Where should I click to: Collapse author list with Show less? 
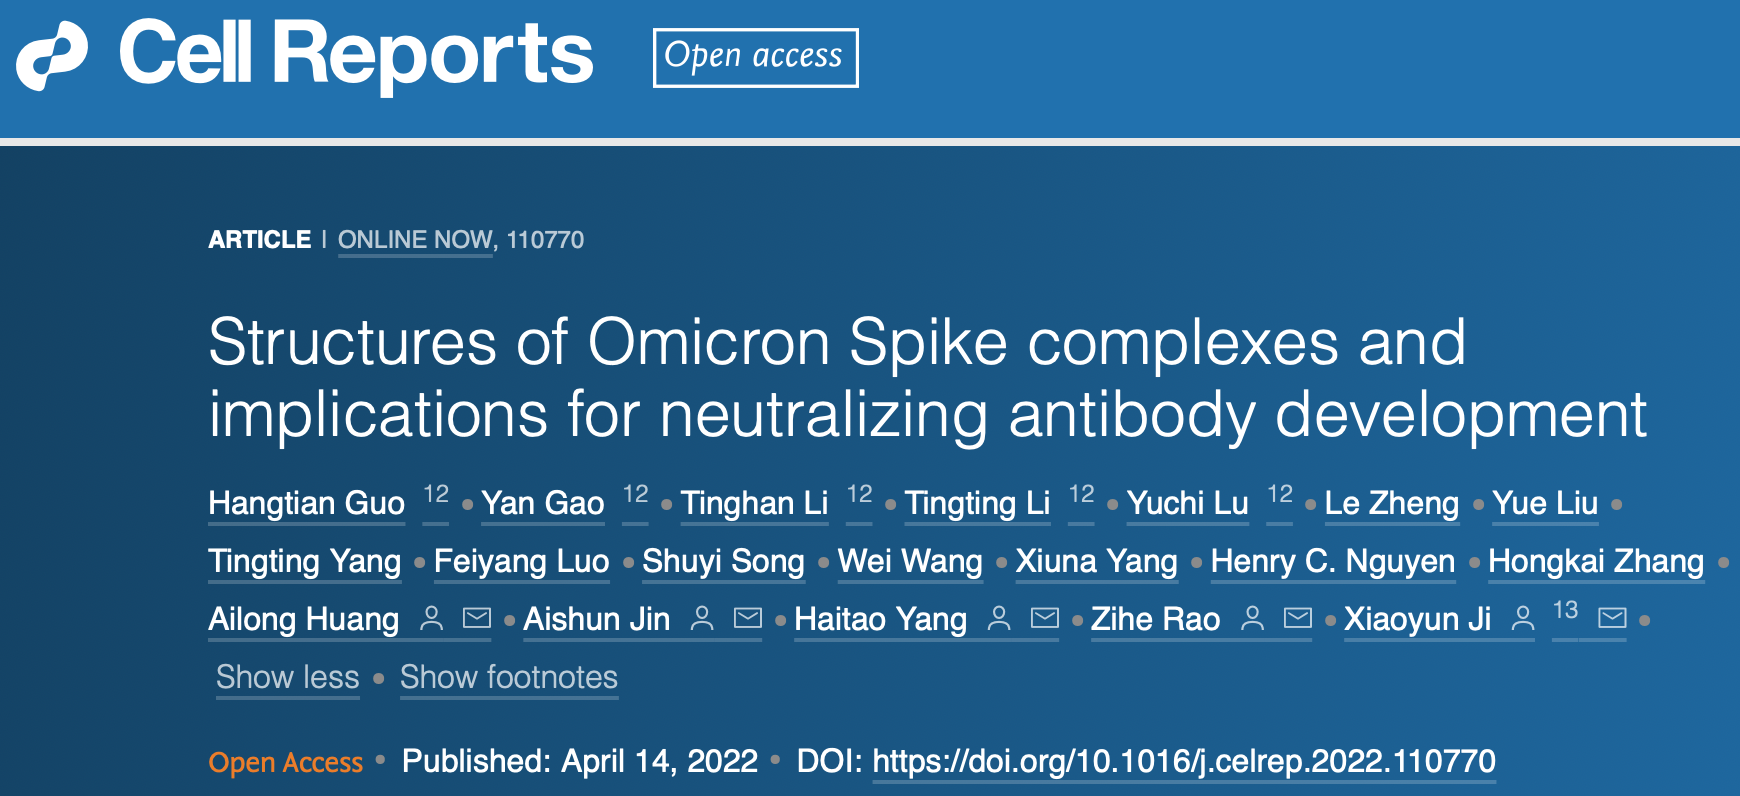(288, 677)
